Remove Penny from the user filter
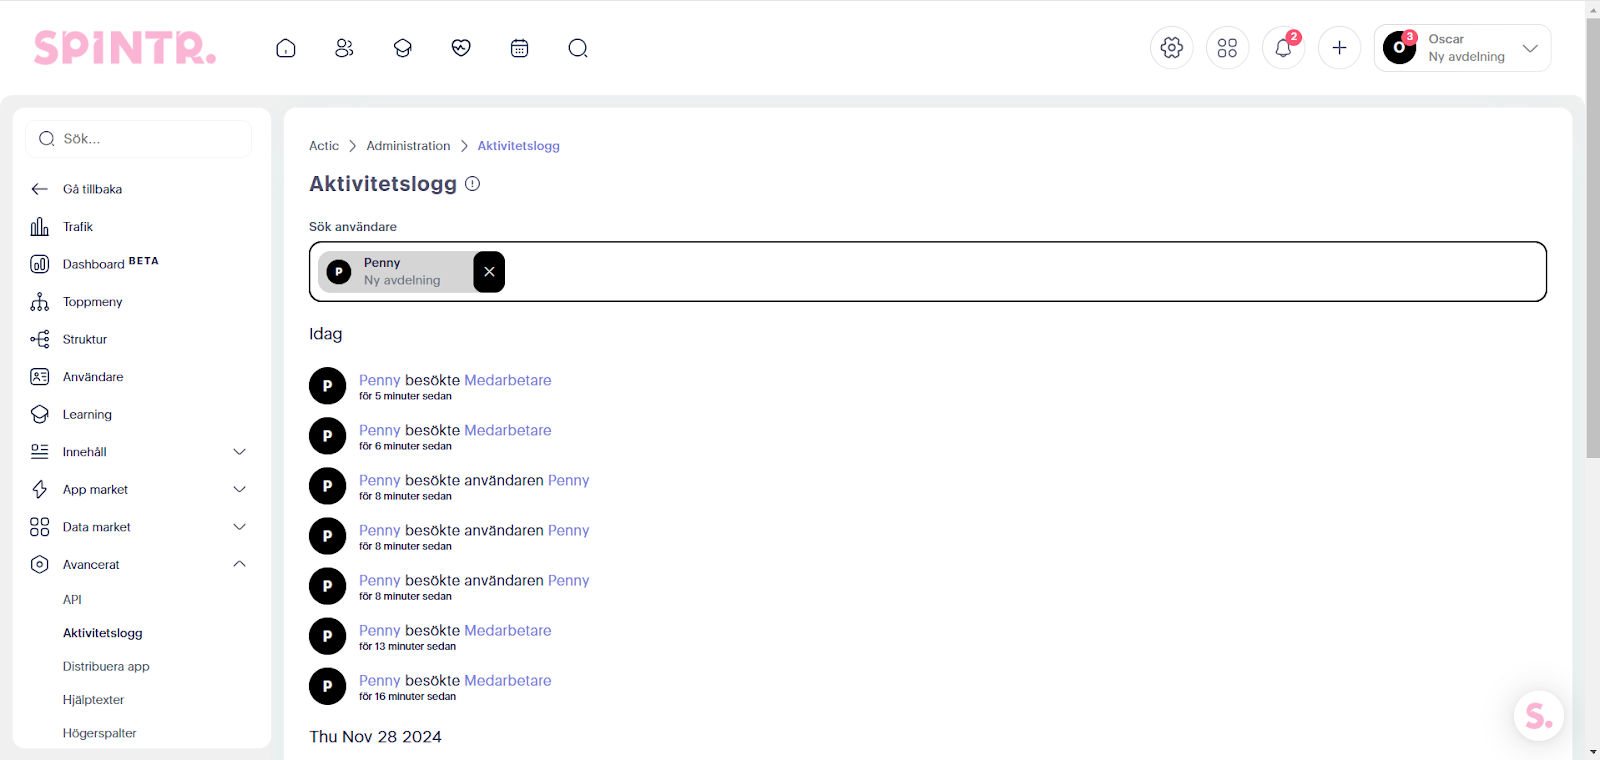 489,272
